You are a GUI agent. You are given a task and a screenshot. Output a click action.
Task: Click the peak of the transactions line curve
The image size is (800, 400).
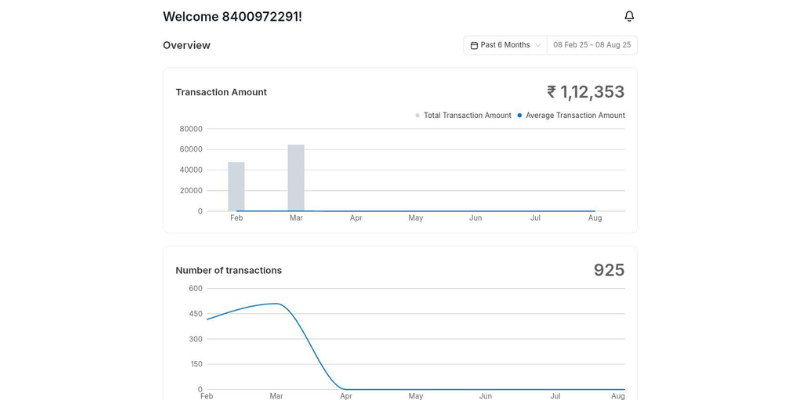click(274, 304)
